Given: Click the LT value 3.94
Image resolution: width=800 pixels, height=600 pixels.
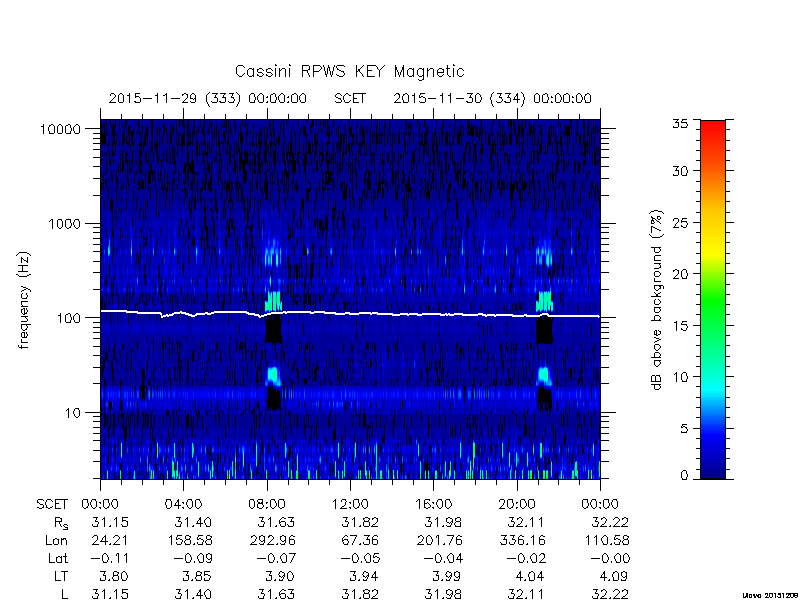Looking at the screenshot, I should 364,576.
